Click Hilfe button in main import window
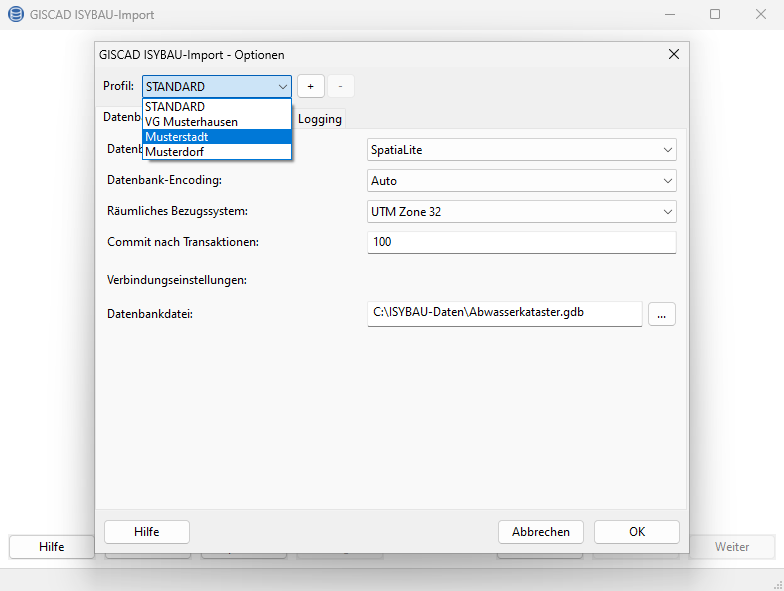 tap(52, 546)
